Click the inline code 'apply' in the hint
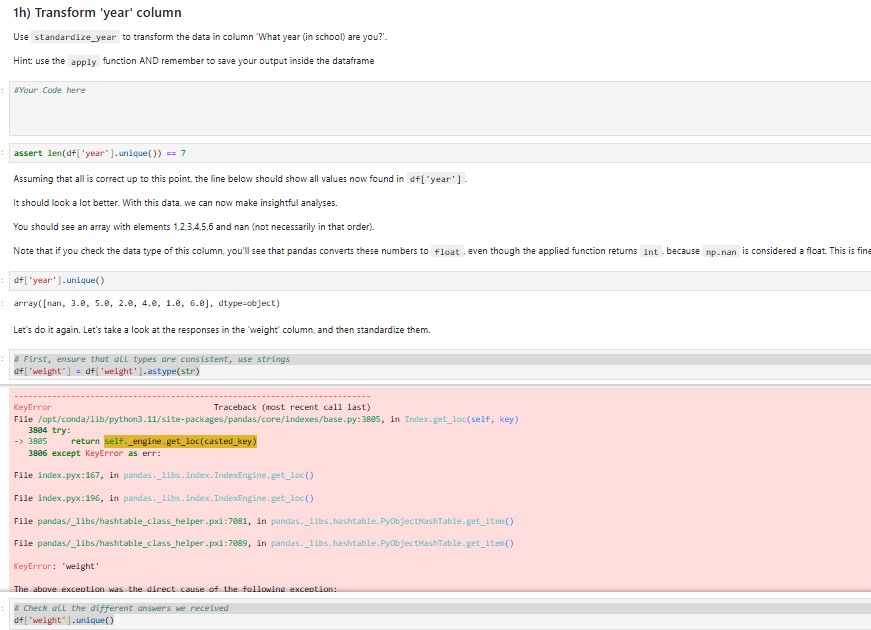 83,62
